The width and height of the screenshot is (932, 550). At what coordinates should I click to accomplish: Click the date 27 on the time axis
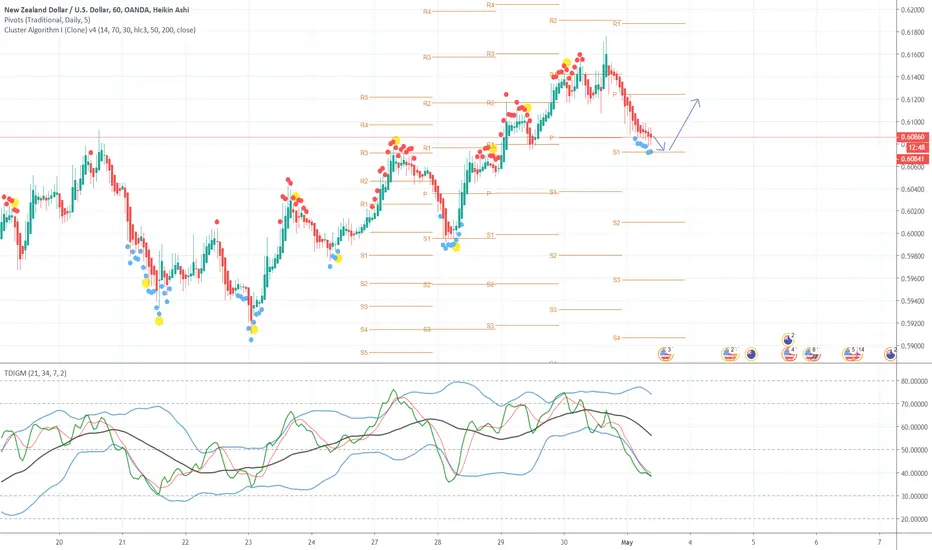(x=374, y=542)
